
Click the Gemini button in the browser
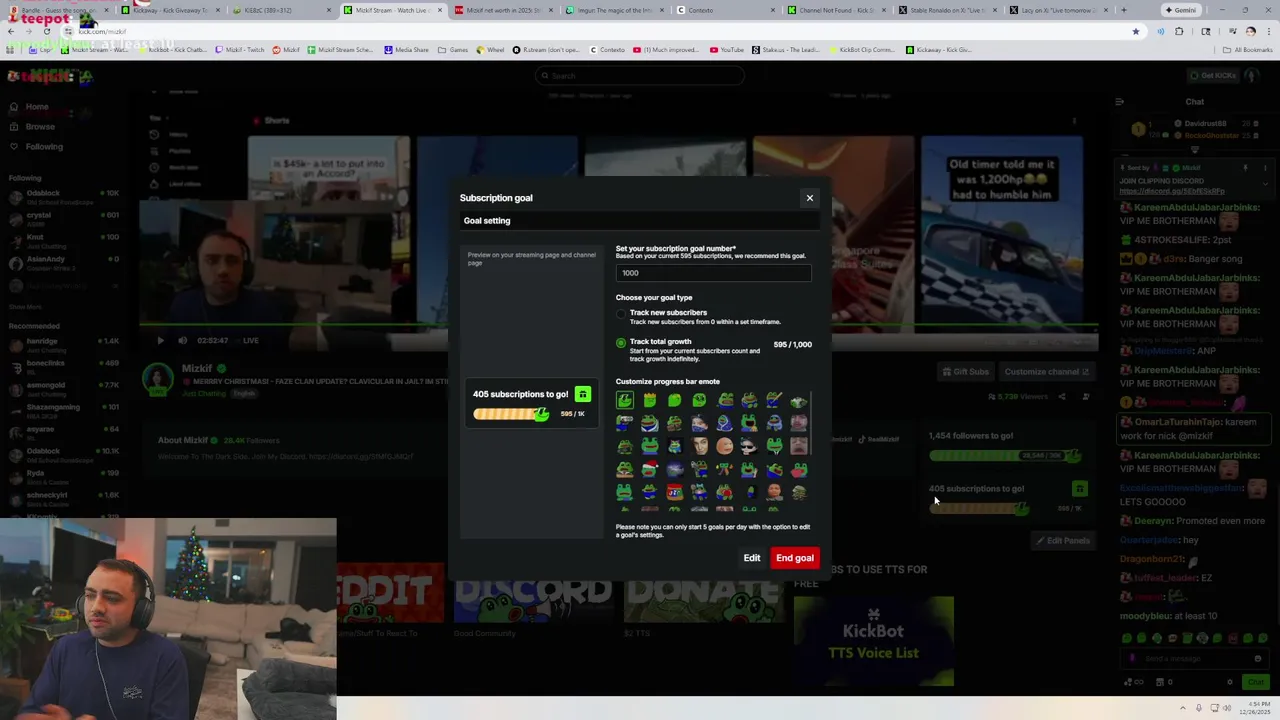[x=1180, y=10]
